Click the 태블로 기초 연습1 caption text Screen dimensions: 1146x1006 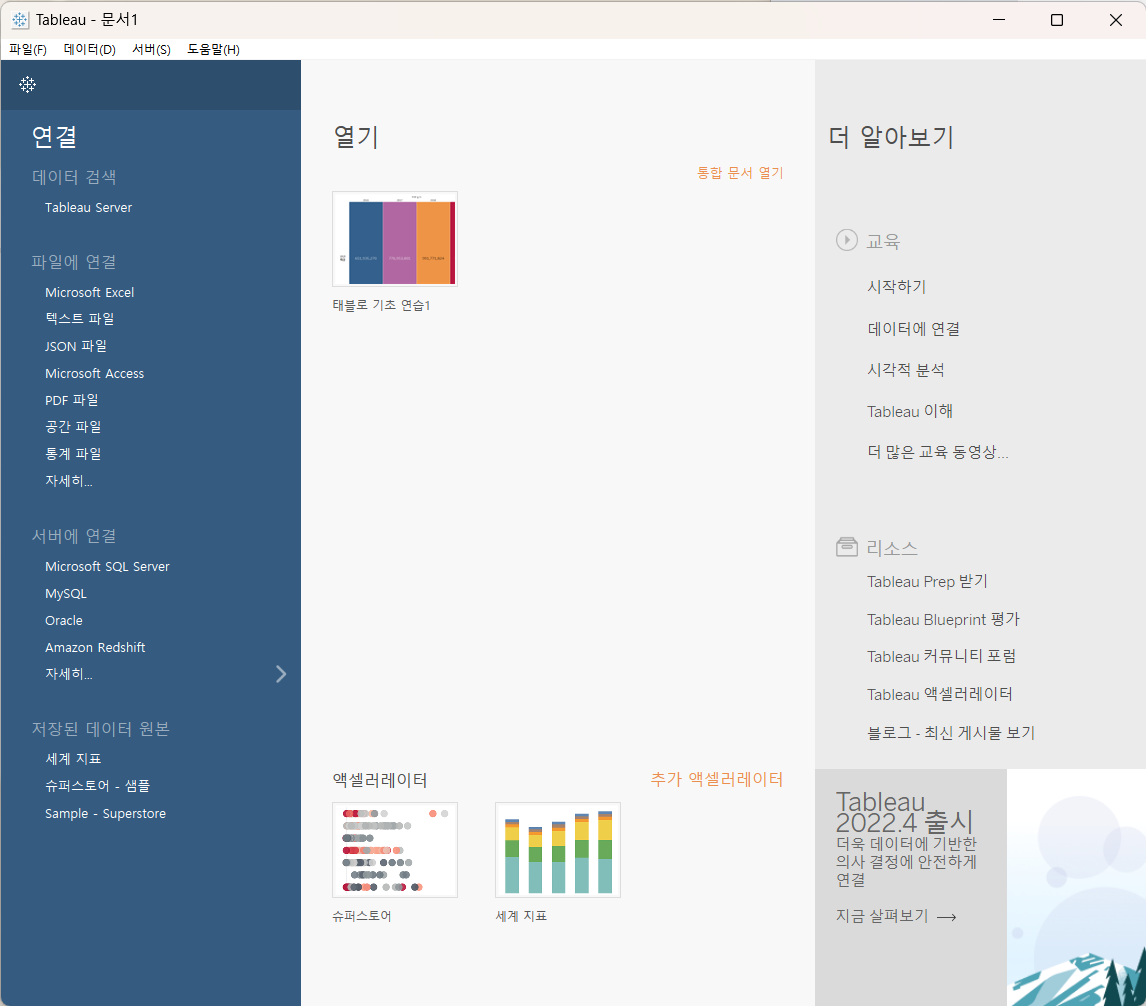point(381,305)
